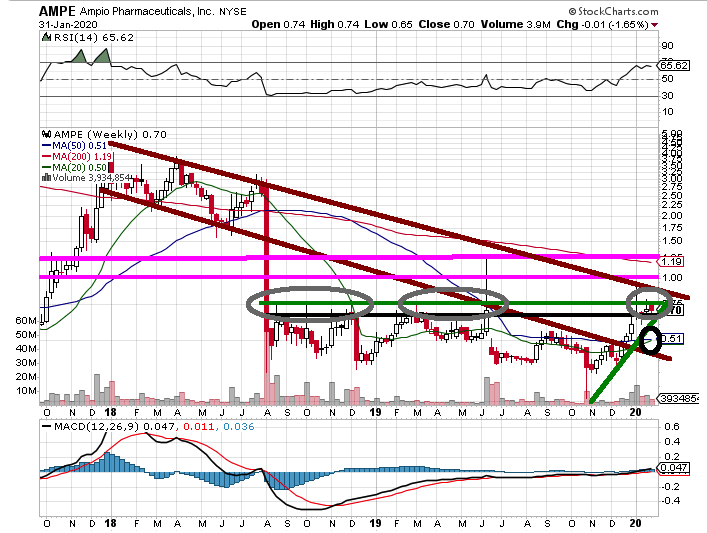Click the red 0.011 MACD signal value
The image size is (707, 533).
point(198,427)
